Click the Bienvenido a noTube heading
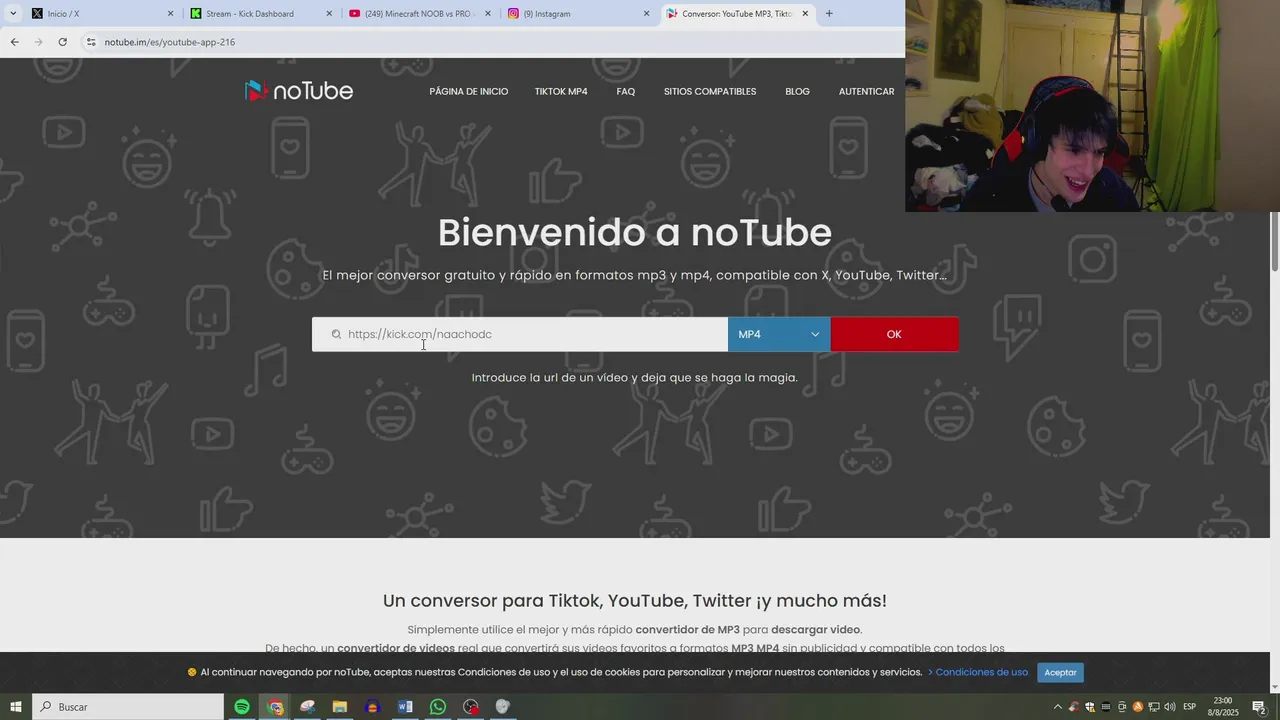Viewport: 1280px width, 720px height. (x=635, y=232)
